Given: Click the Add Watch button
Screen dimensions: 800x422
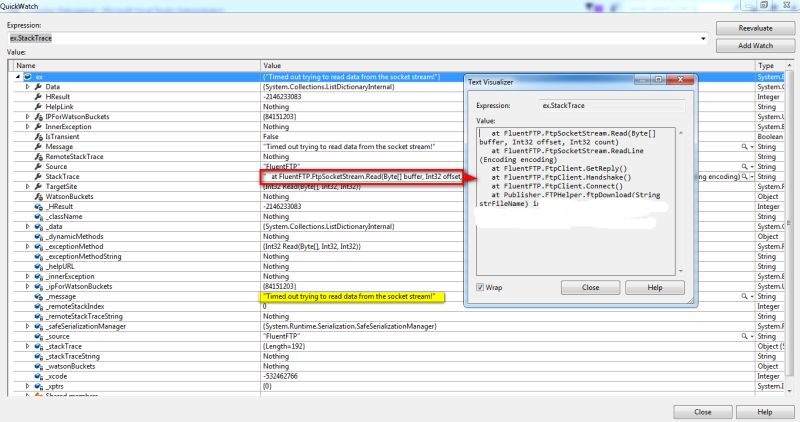Looking at the screenshot, I should point(755,45).
